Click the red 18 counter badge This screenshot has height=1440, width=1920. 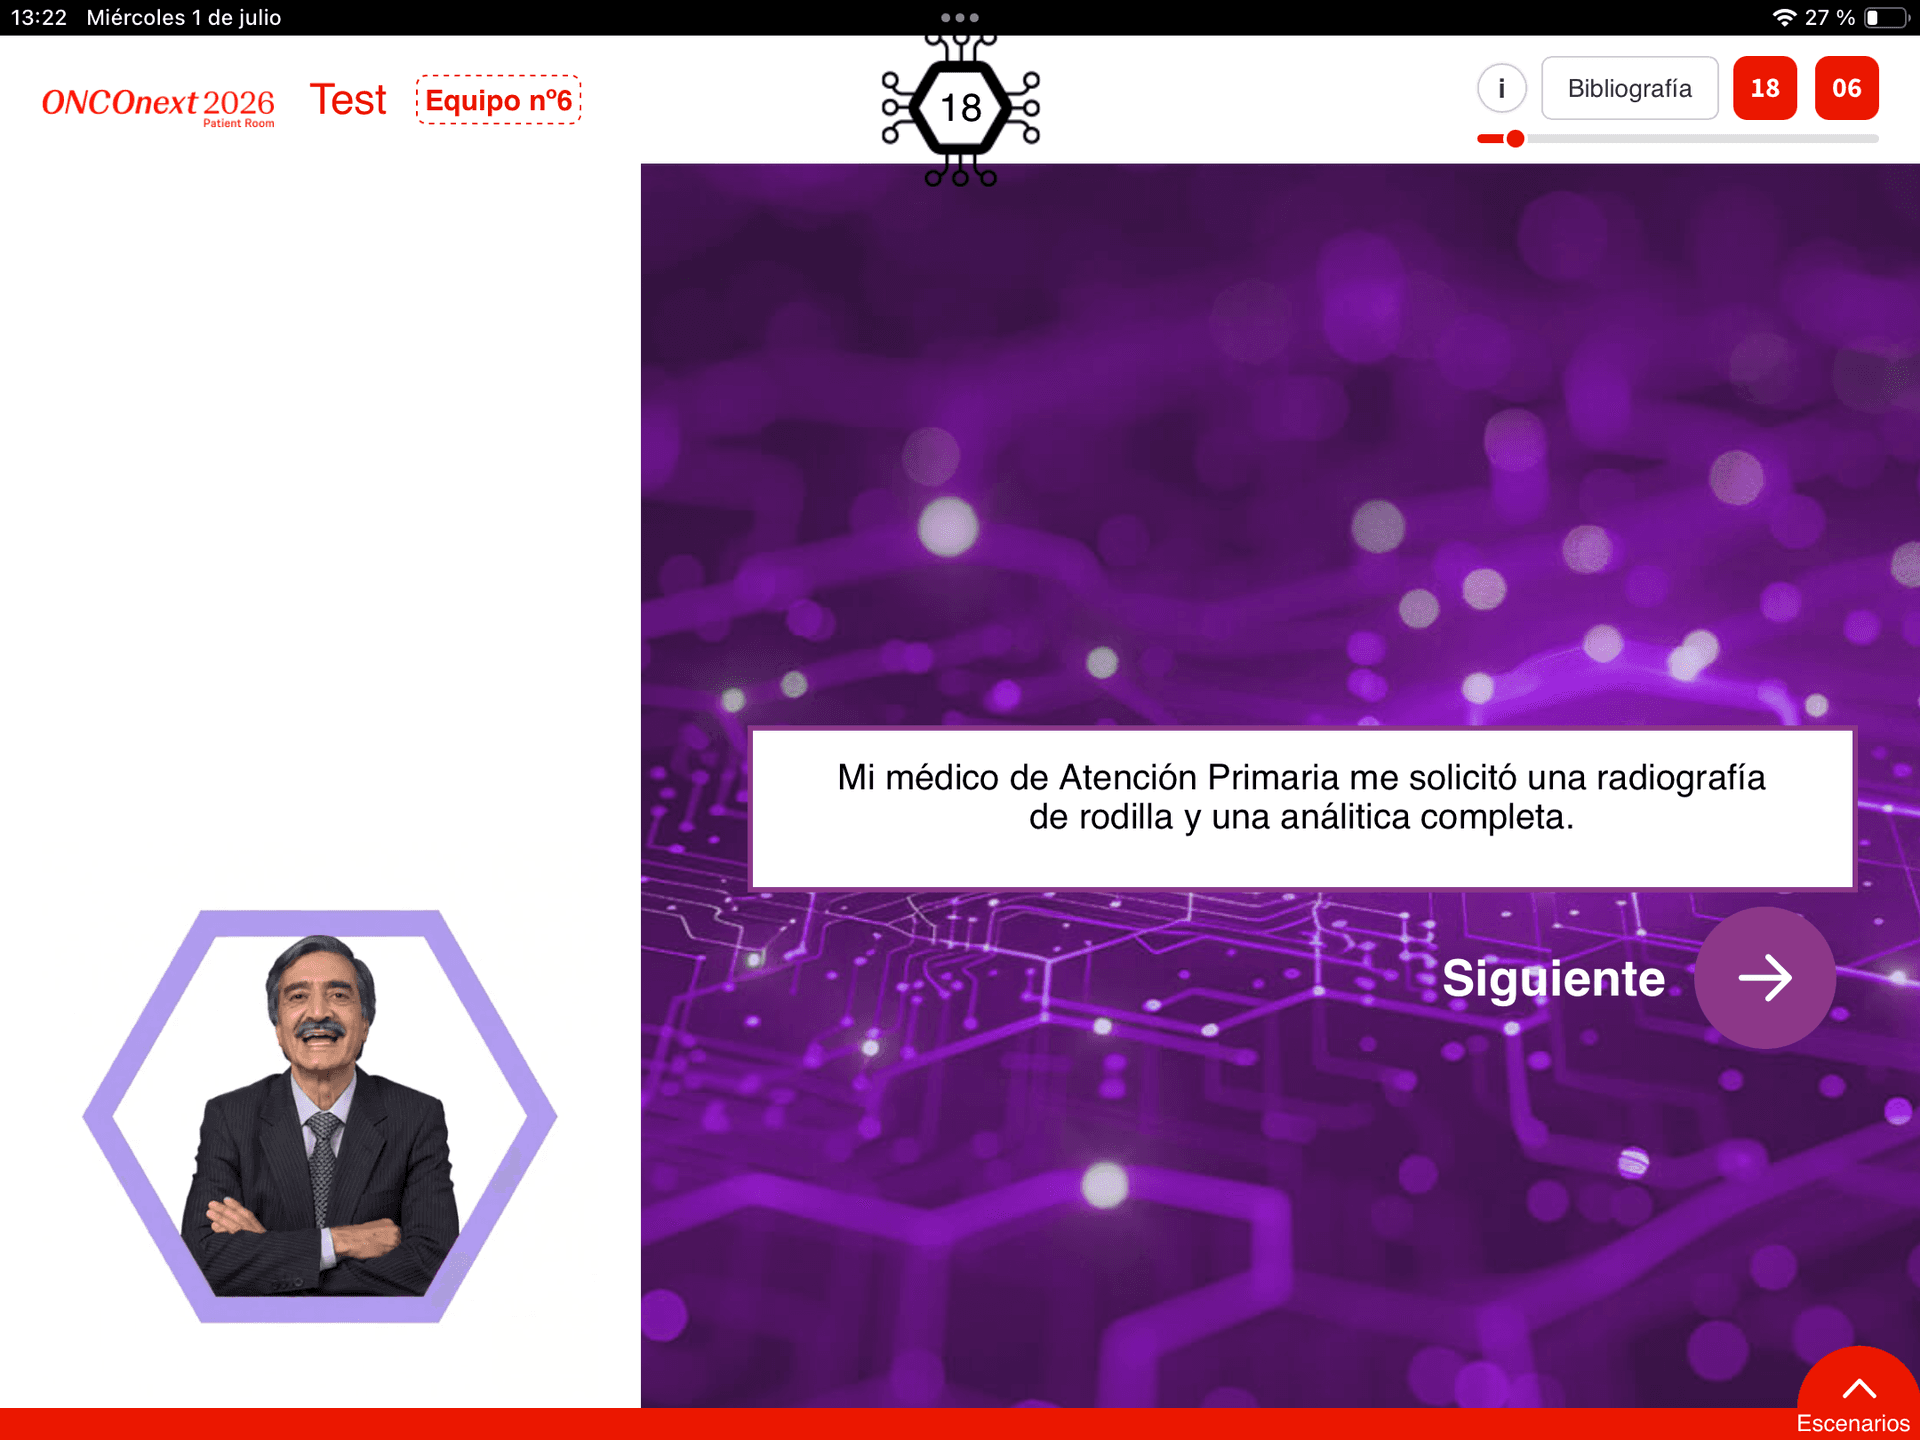point(1765,88)
